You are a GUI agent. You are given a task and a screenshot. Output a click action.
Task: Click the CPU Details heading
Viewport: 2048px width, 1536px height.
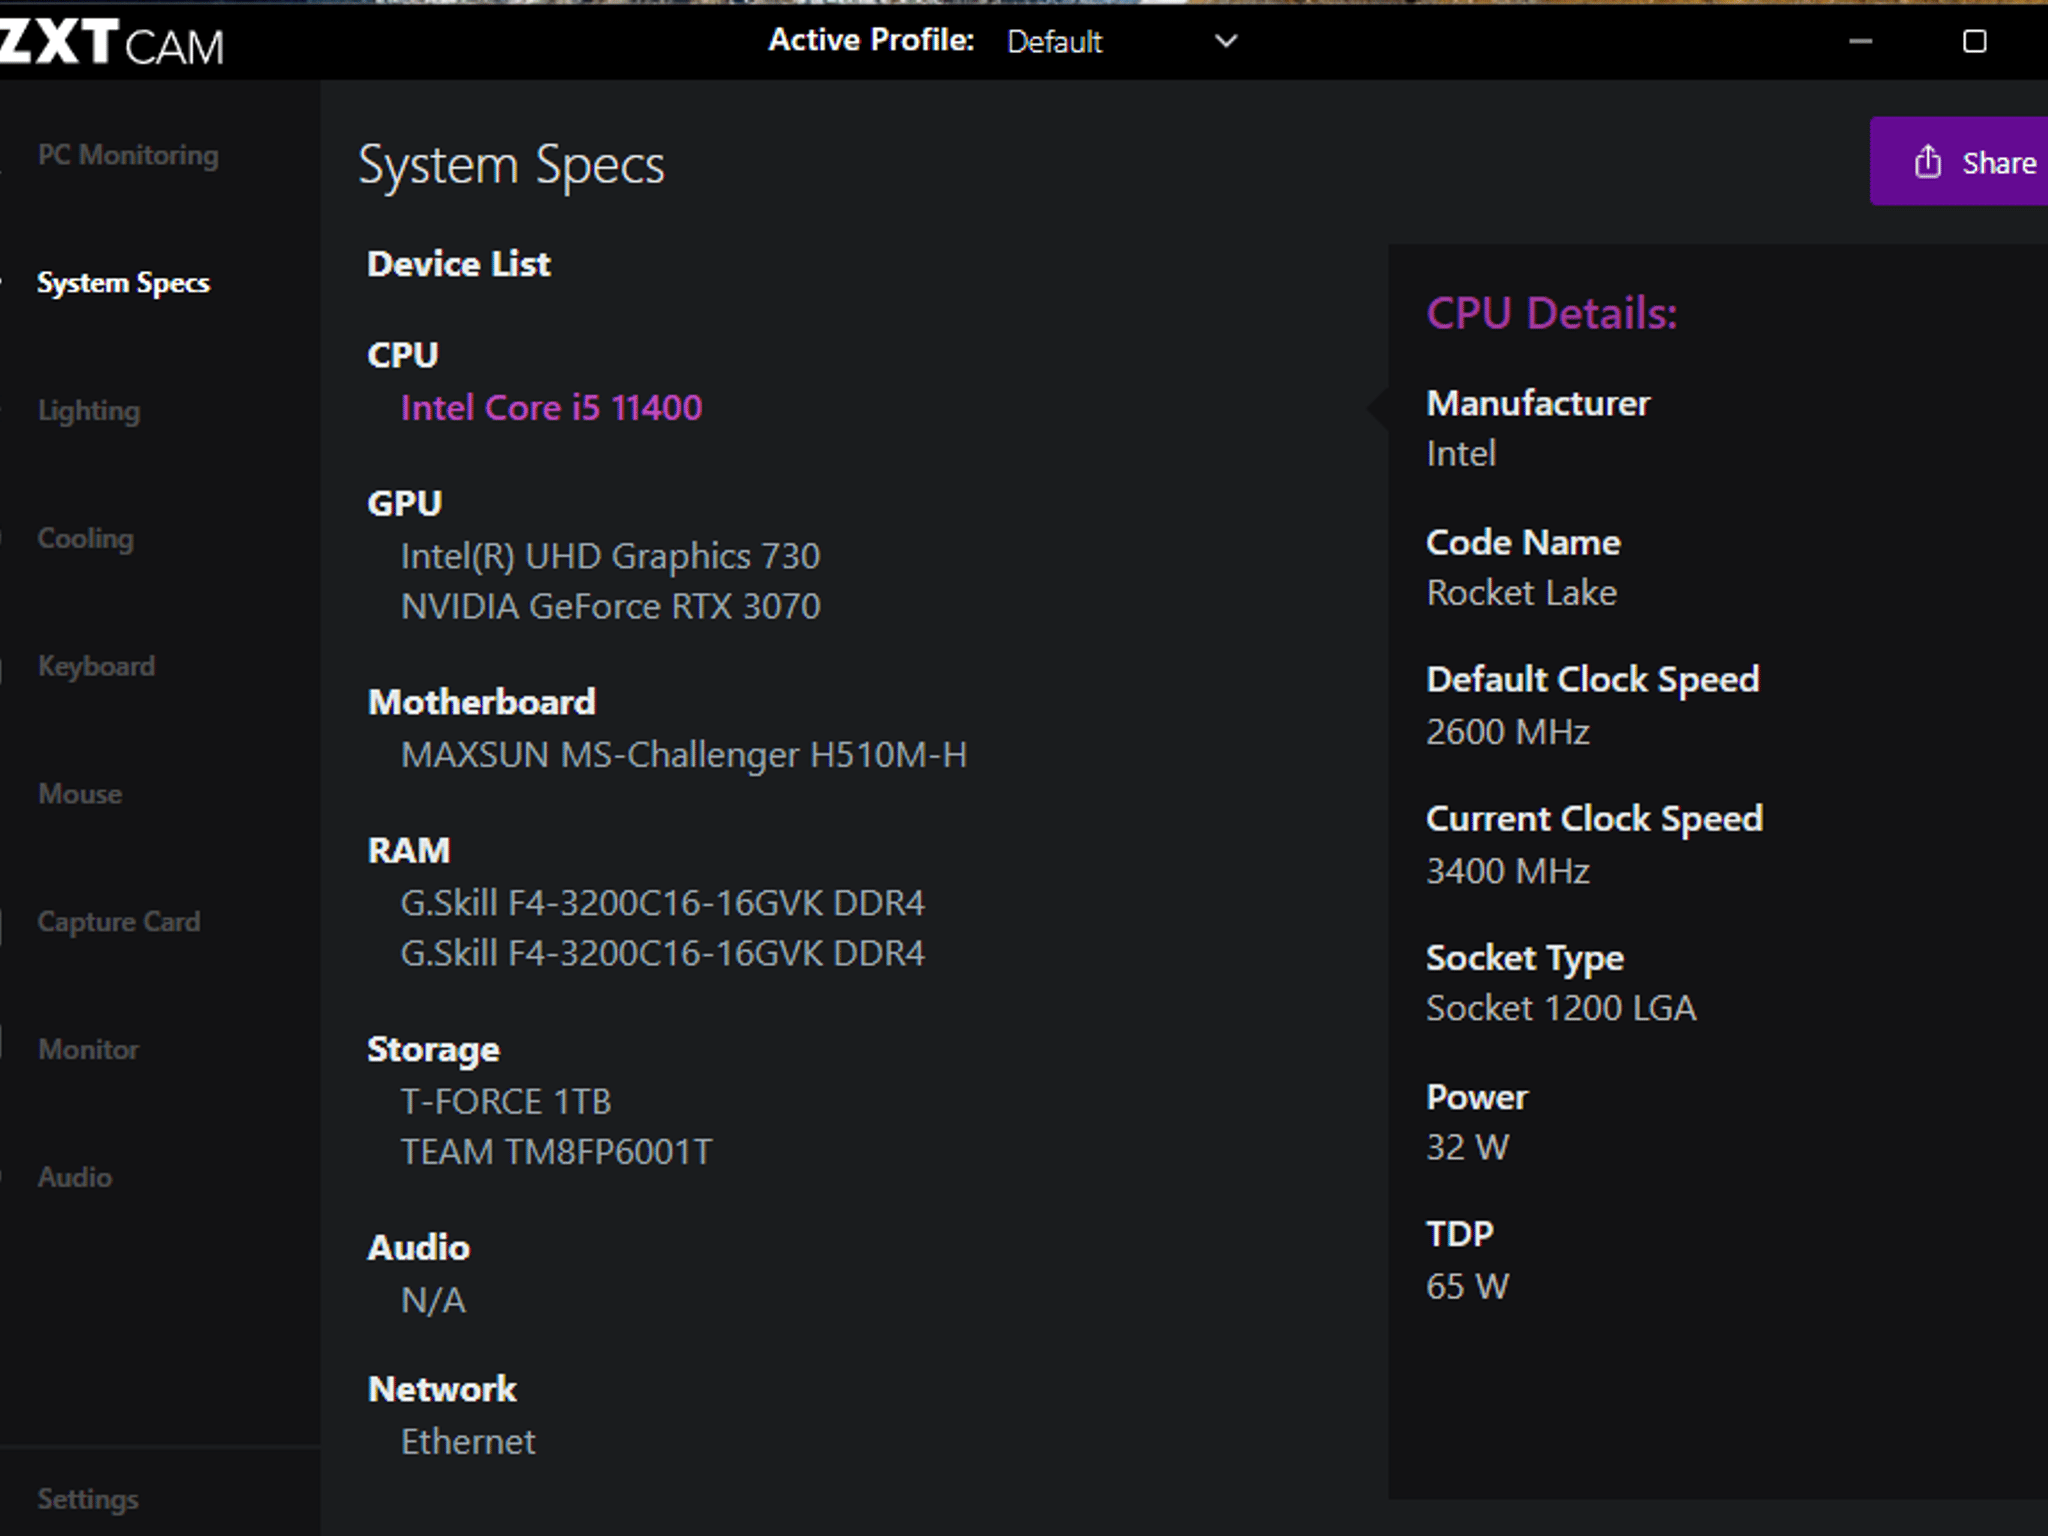[x=1552, y=313]
